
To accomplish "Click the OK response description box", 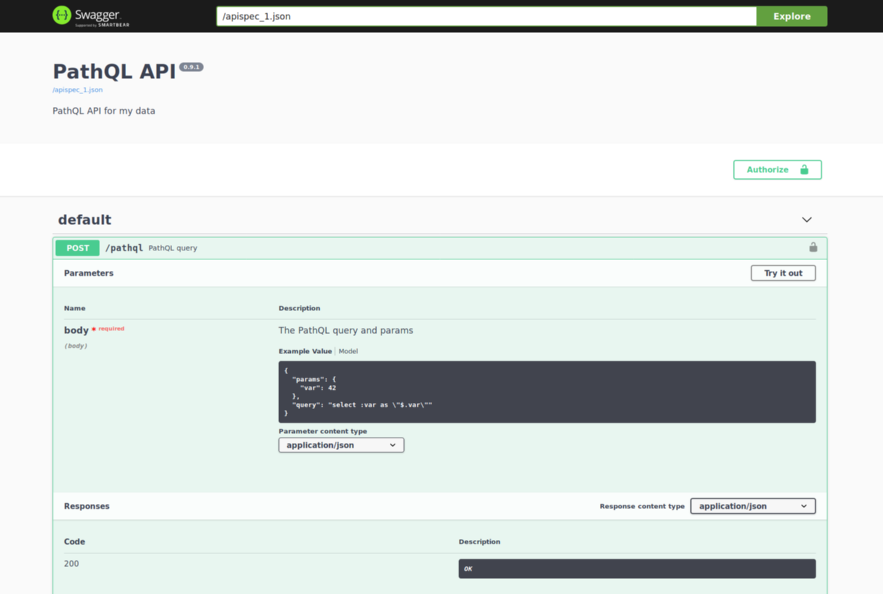I will pos(637,569).
